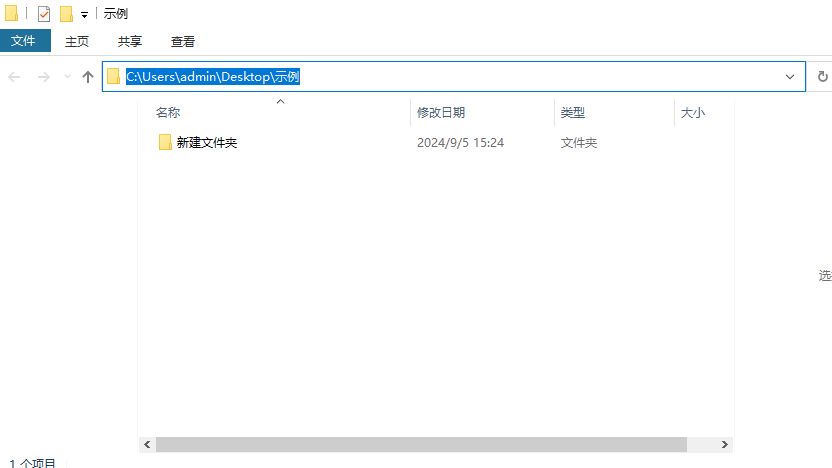This screenshot has width=832, height=468.
Task: Click the New folder quick access icon
Action: pos(66,14)
